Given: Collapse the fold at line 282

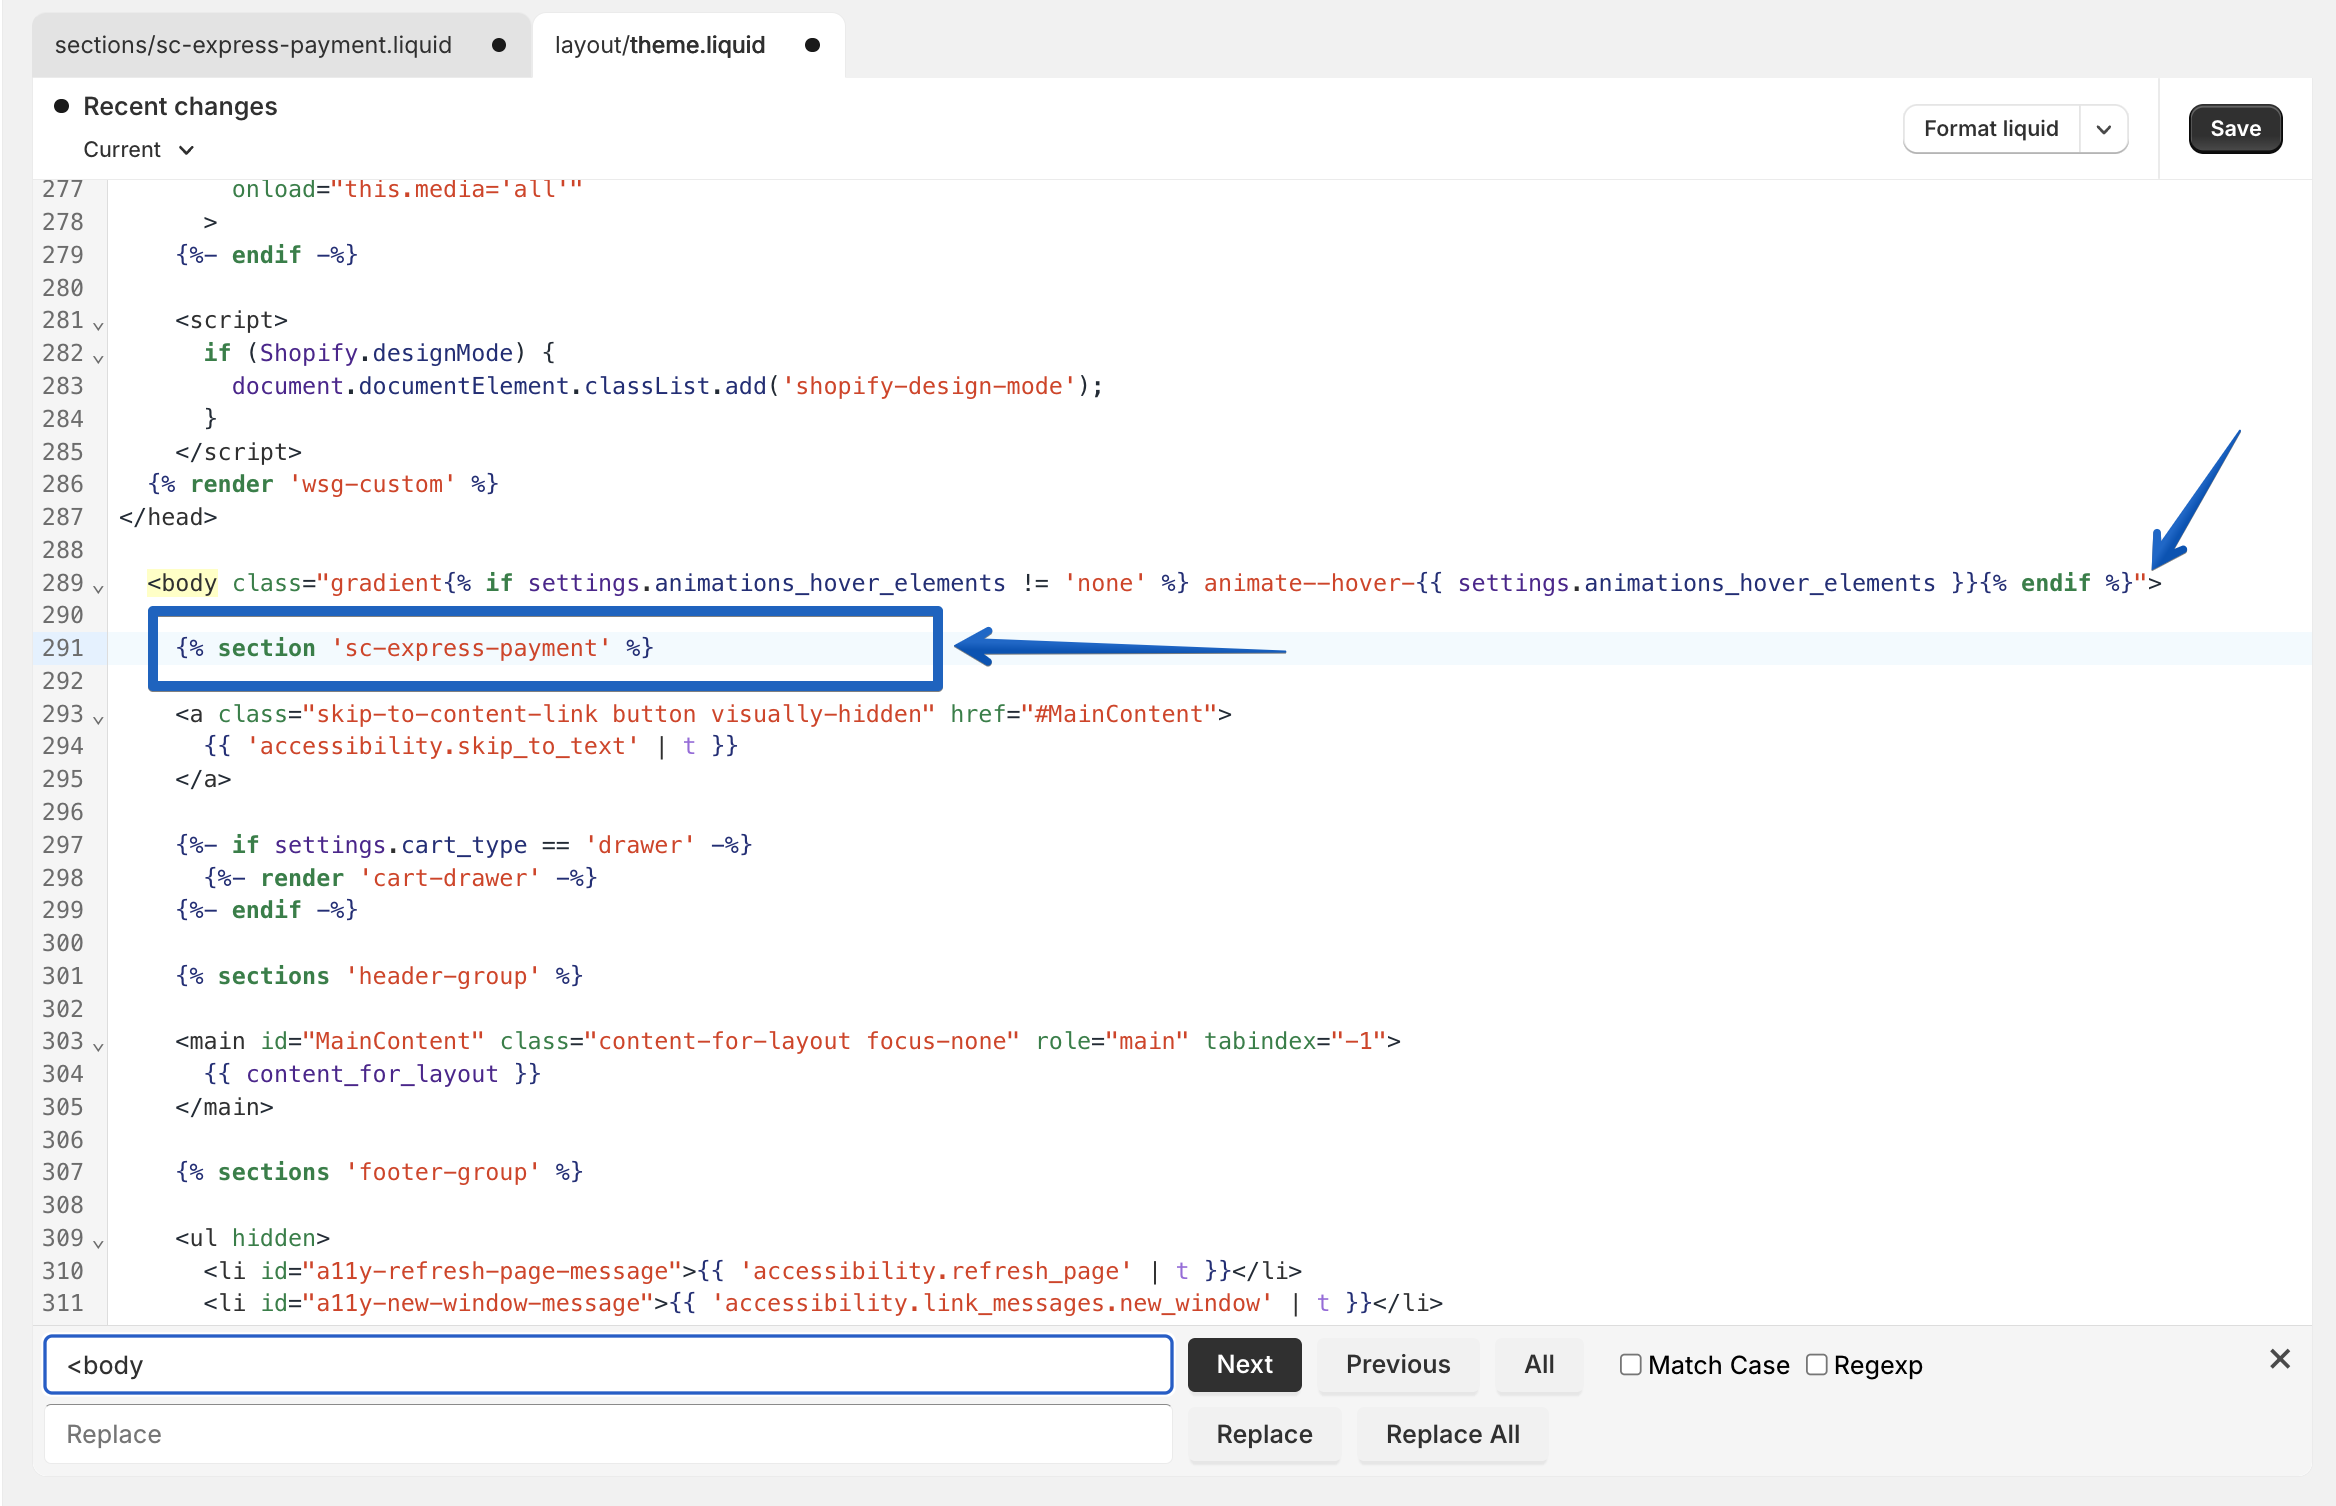Looking at the screenshot, I should [x=98, y=357].
